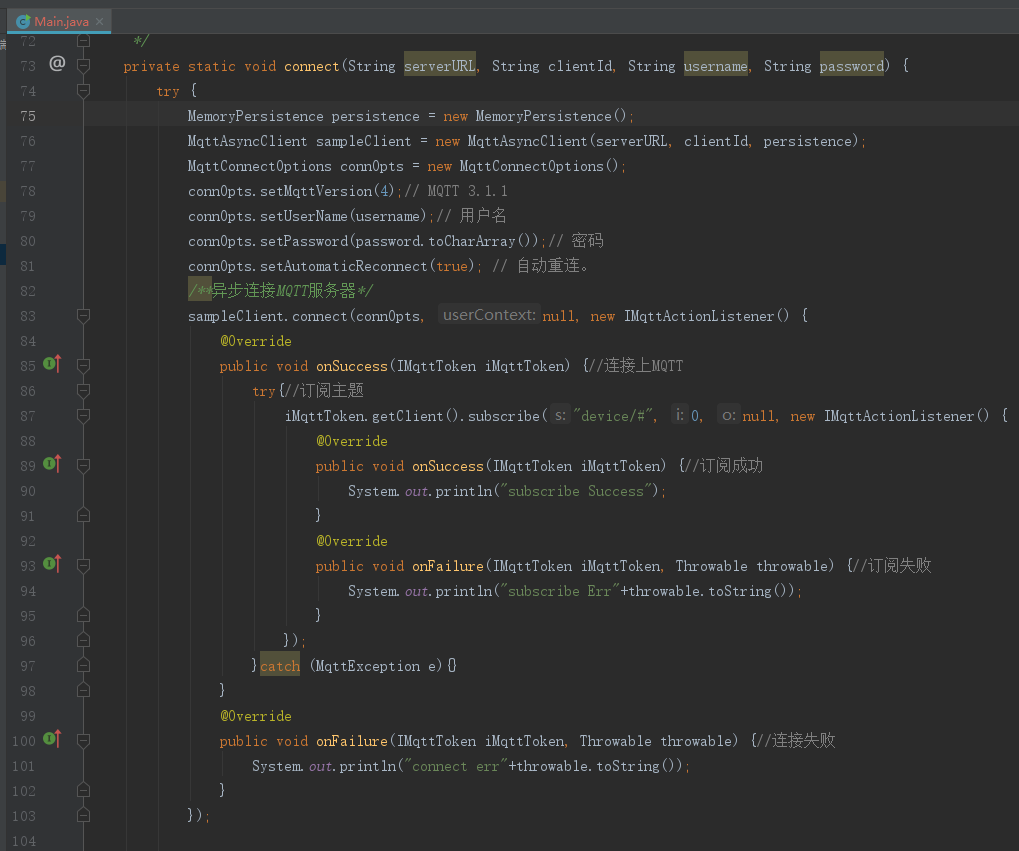Click "subscribe Success" string on line 90

point(576,491)
